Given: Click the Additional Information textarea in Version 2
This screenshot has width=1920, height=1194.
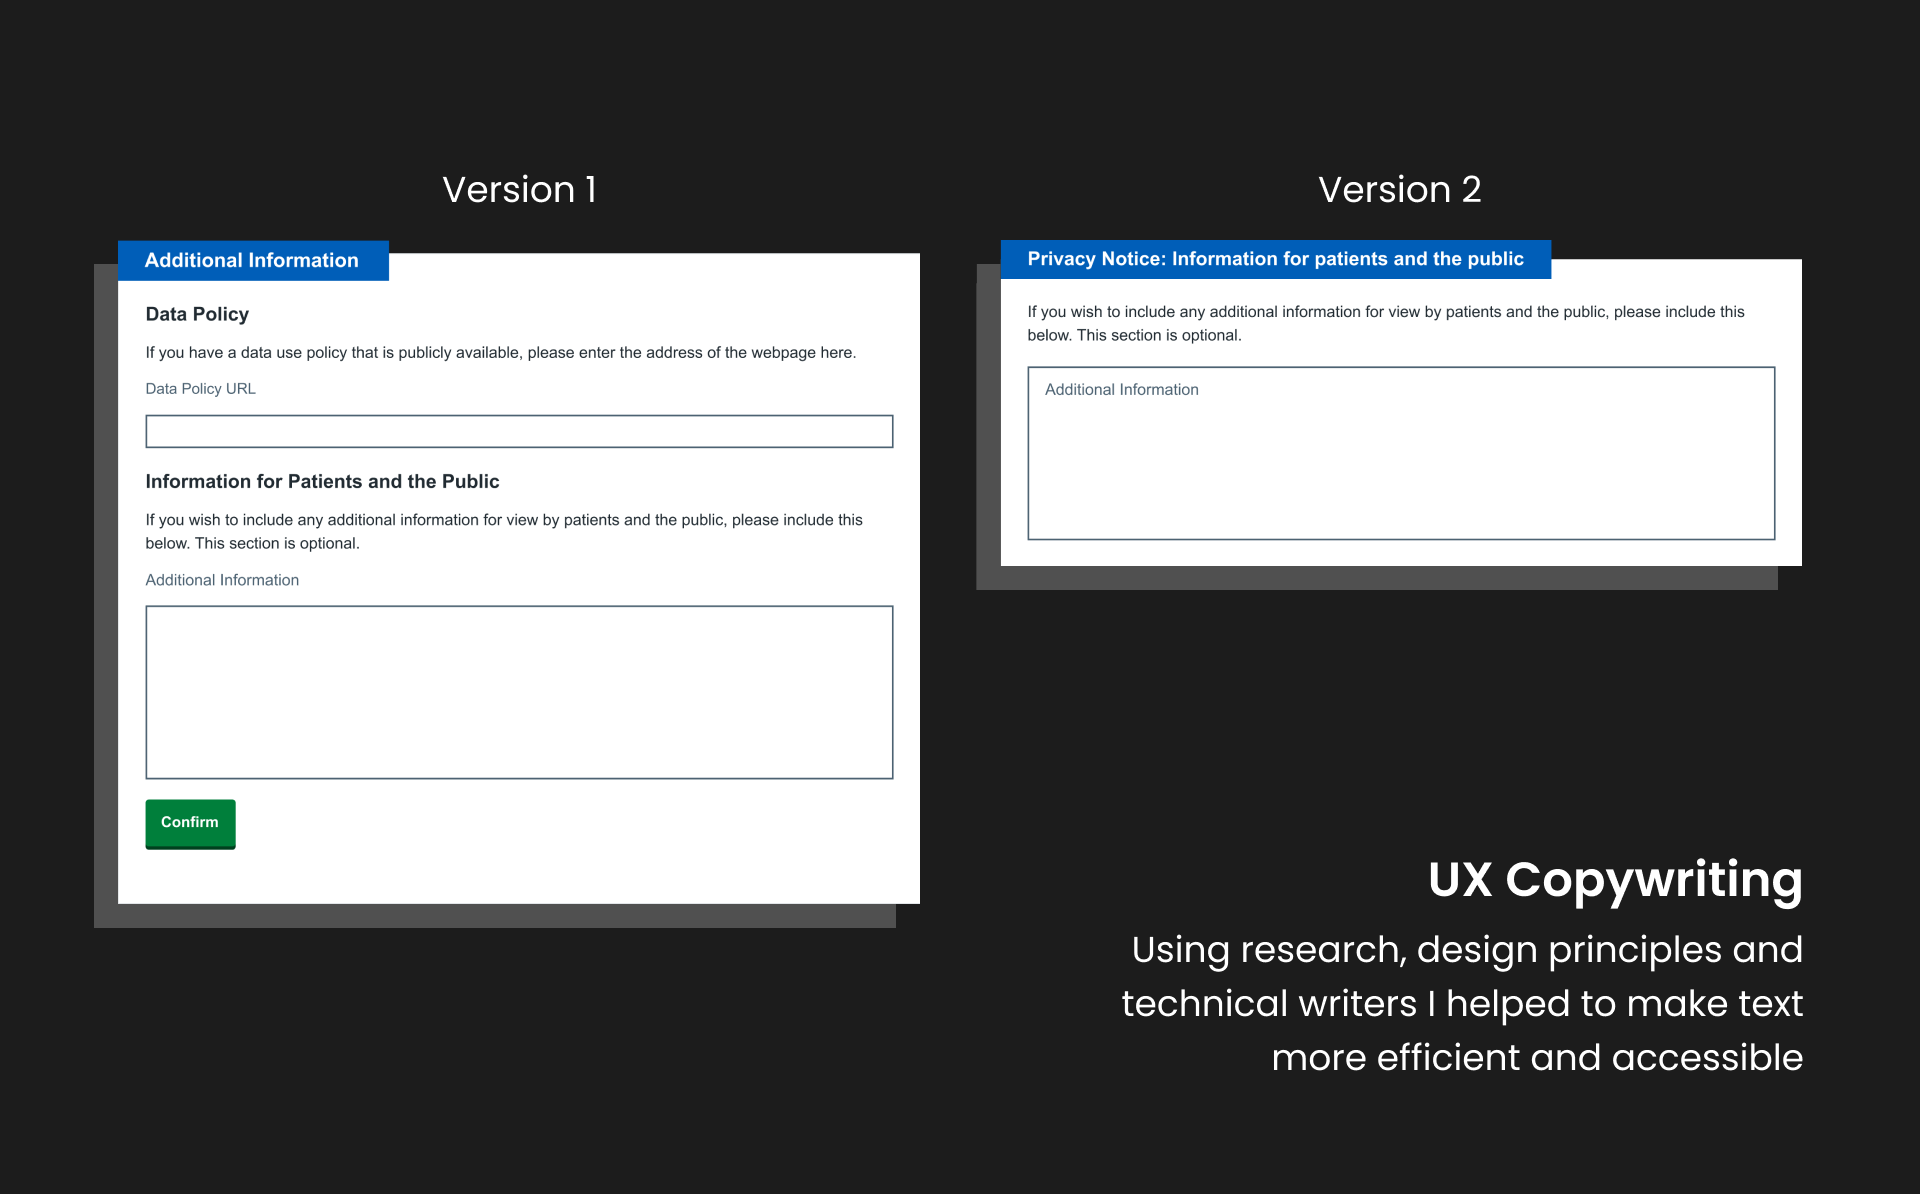Looking at the screenshot, I should [1400, 470].
